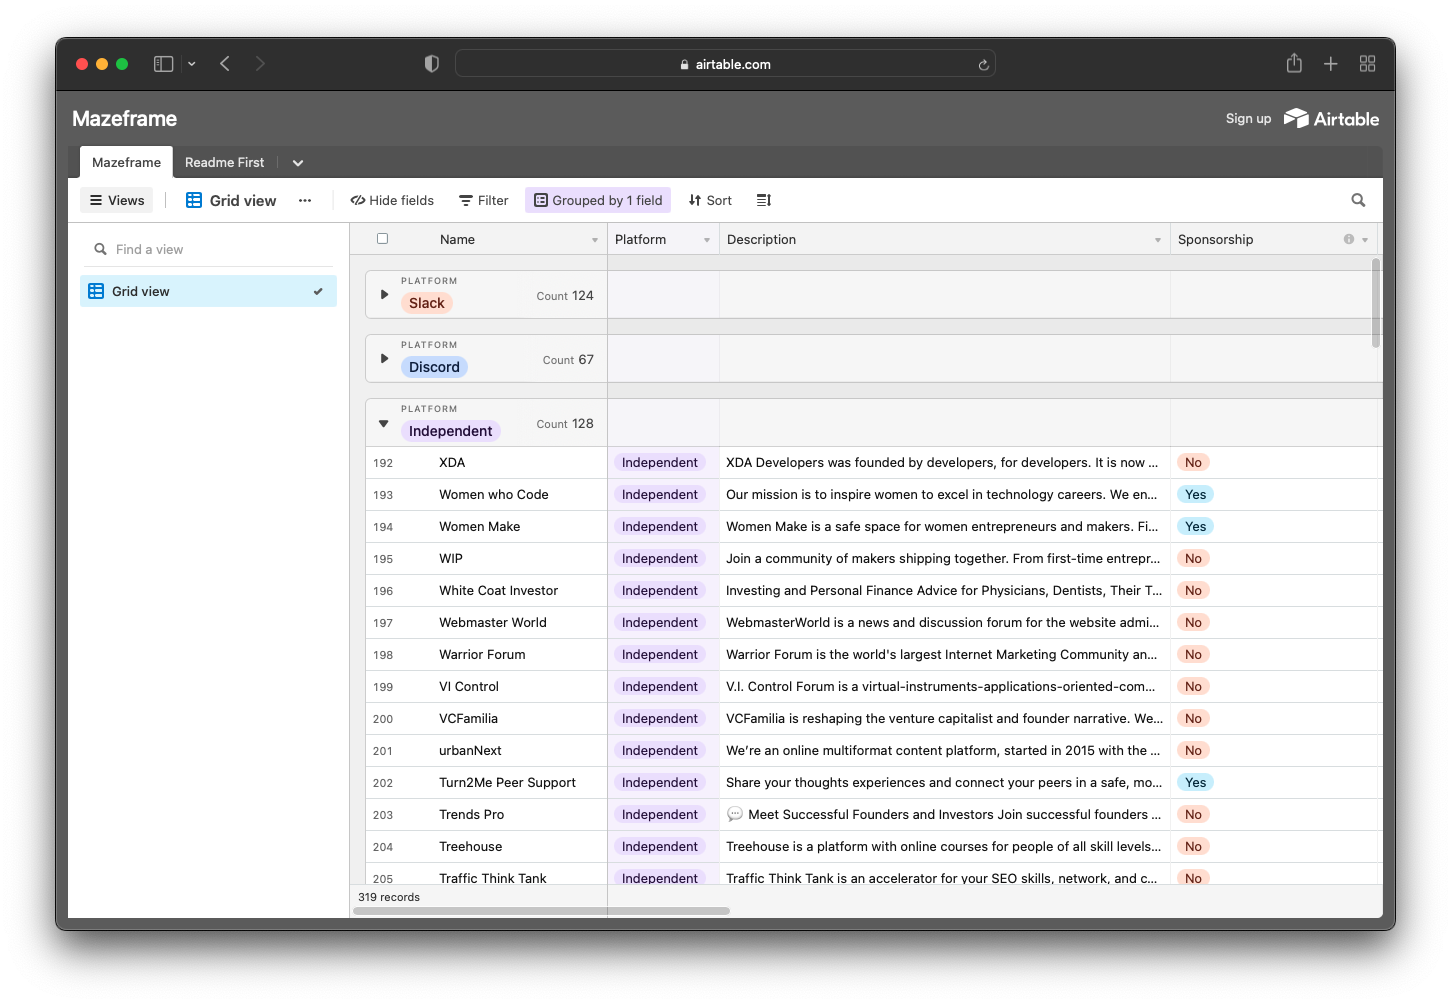Expand the Discord platform group
The image size is (1451, 1004).
point(384,358)
